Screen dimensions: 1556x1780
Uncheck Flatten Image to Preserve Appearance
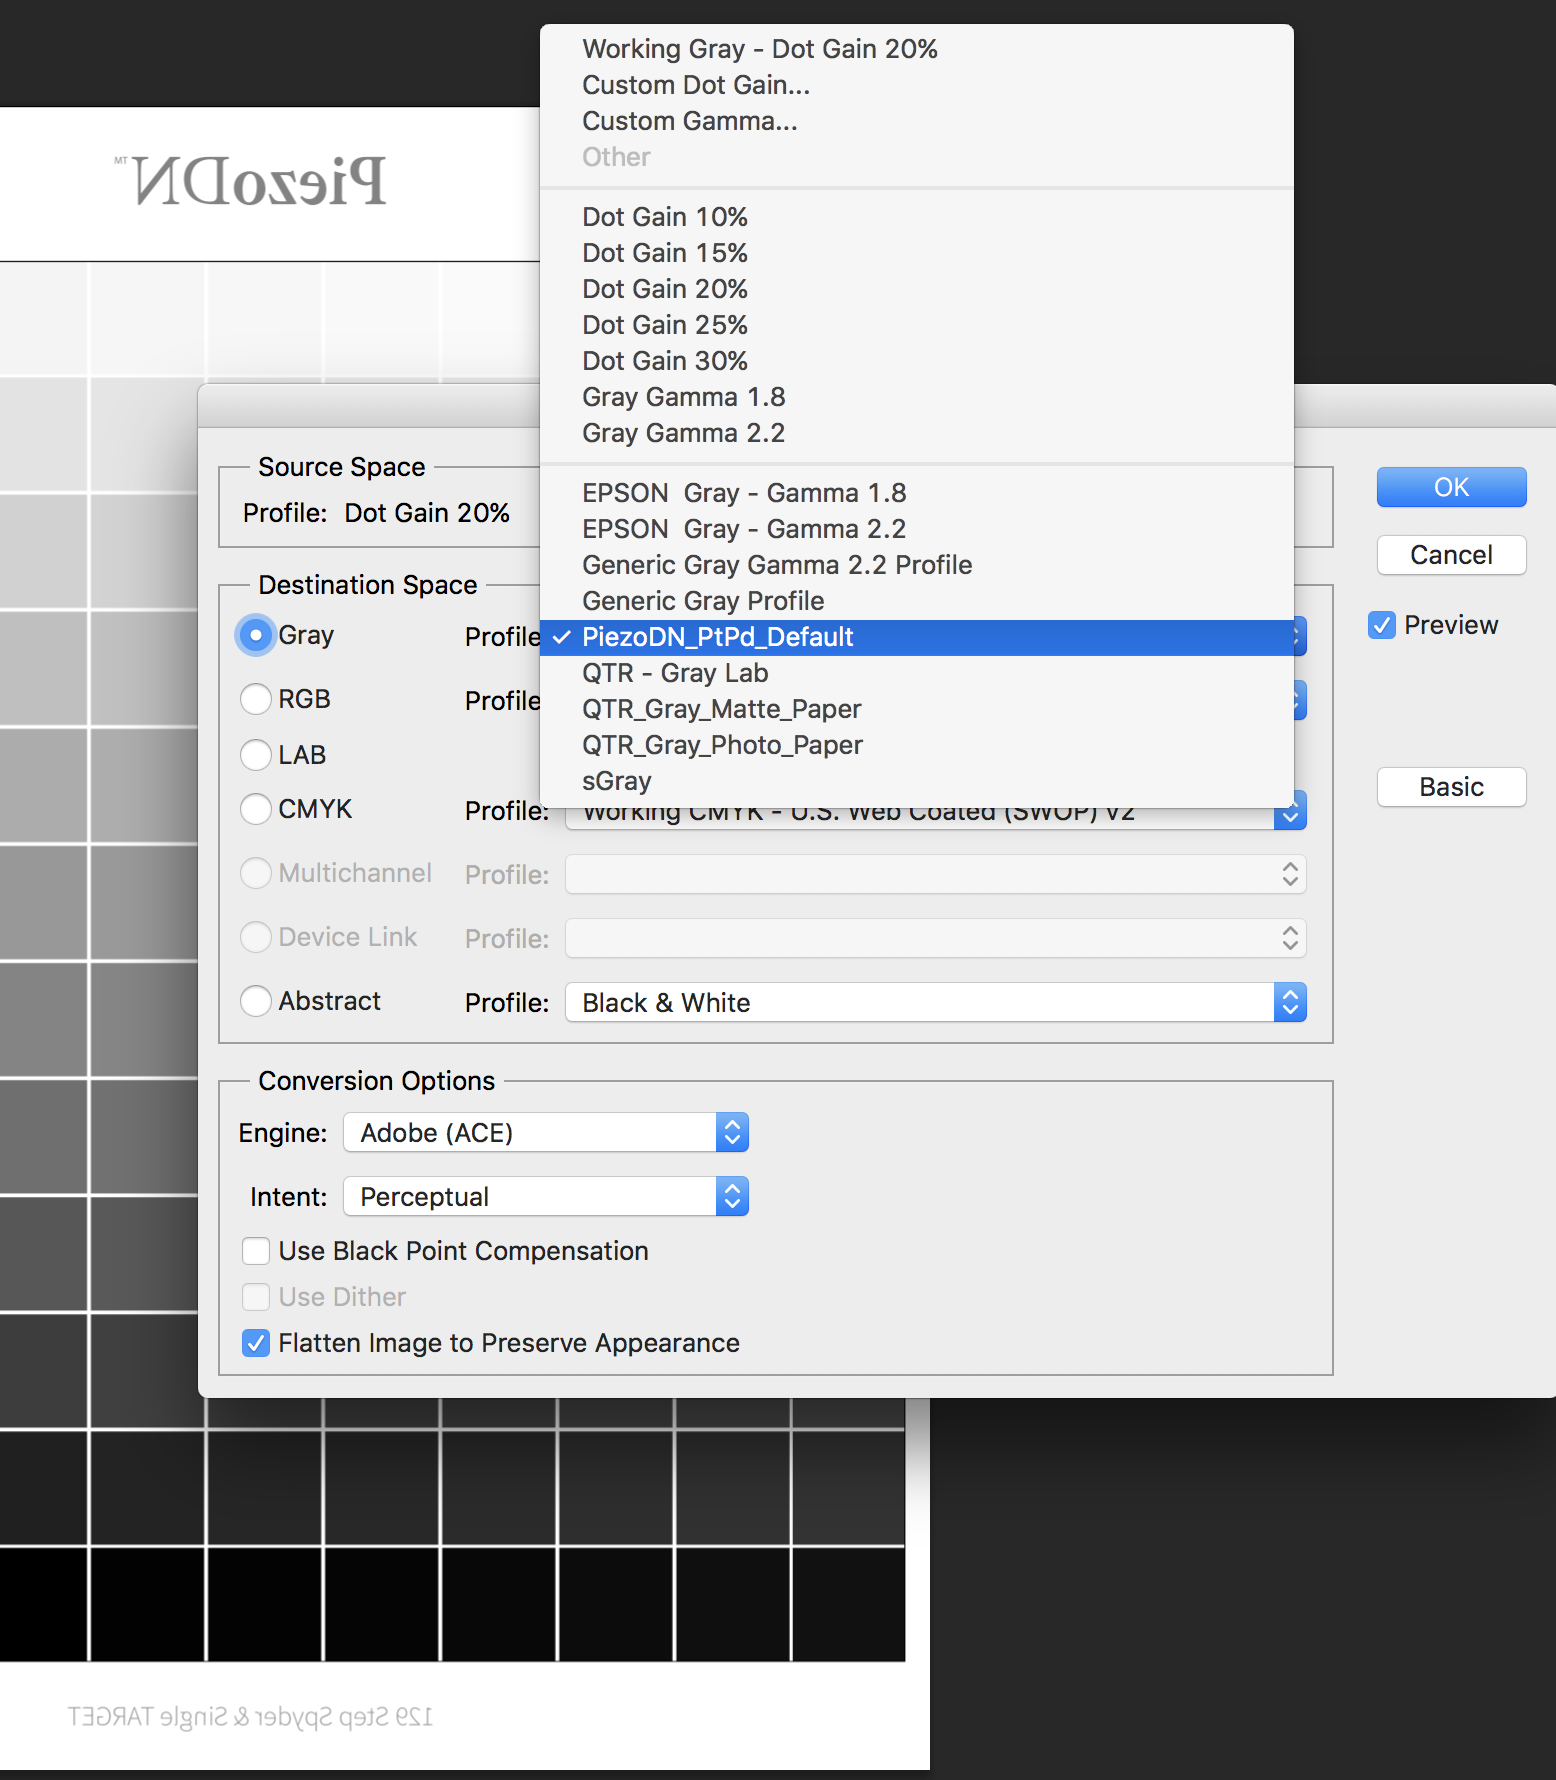click(x=256, y=1343)
